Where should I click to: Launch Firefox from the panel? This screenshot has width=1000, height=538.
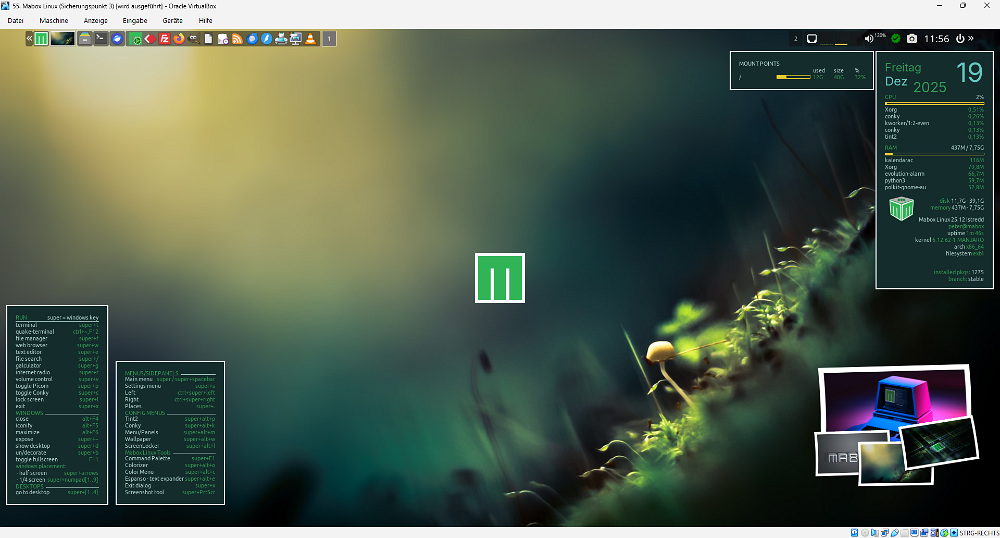[179, 39]
